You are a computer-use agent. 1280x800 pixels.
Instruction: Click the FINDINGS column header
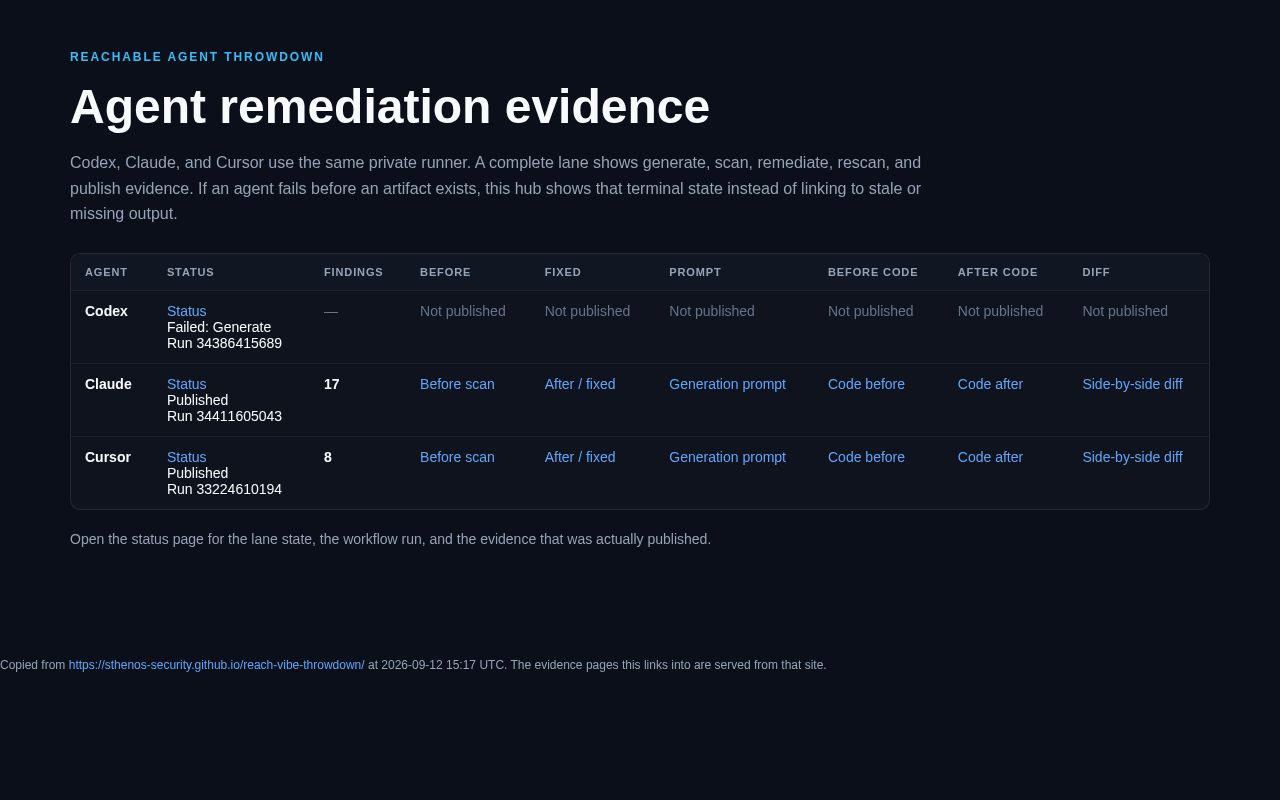[353, 272]
